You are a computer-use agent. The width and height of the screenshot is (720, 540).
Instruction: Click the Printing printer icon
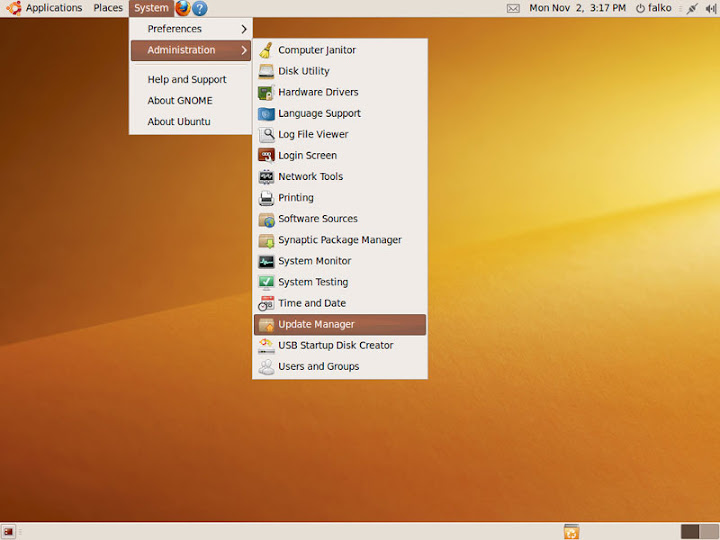point(266,198)
